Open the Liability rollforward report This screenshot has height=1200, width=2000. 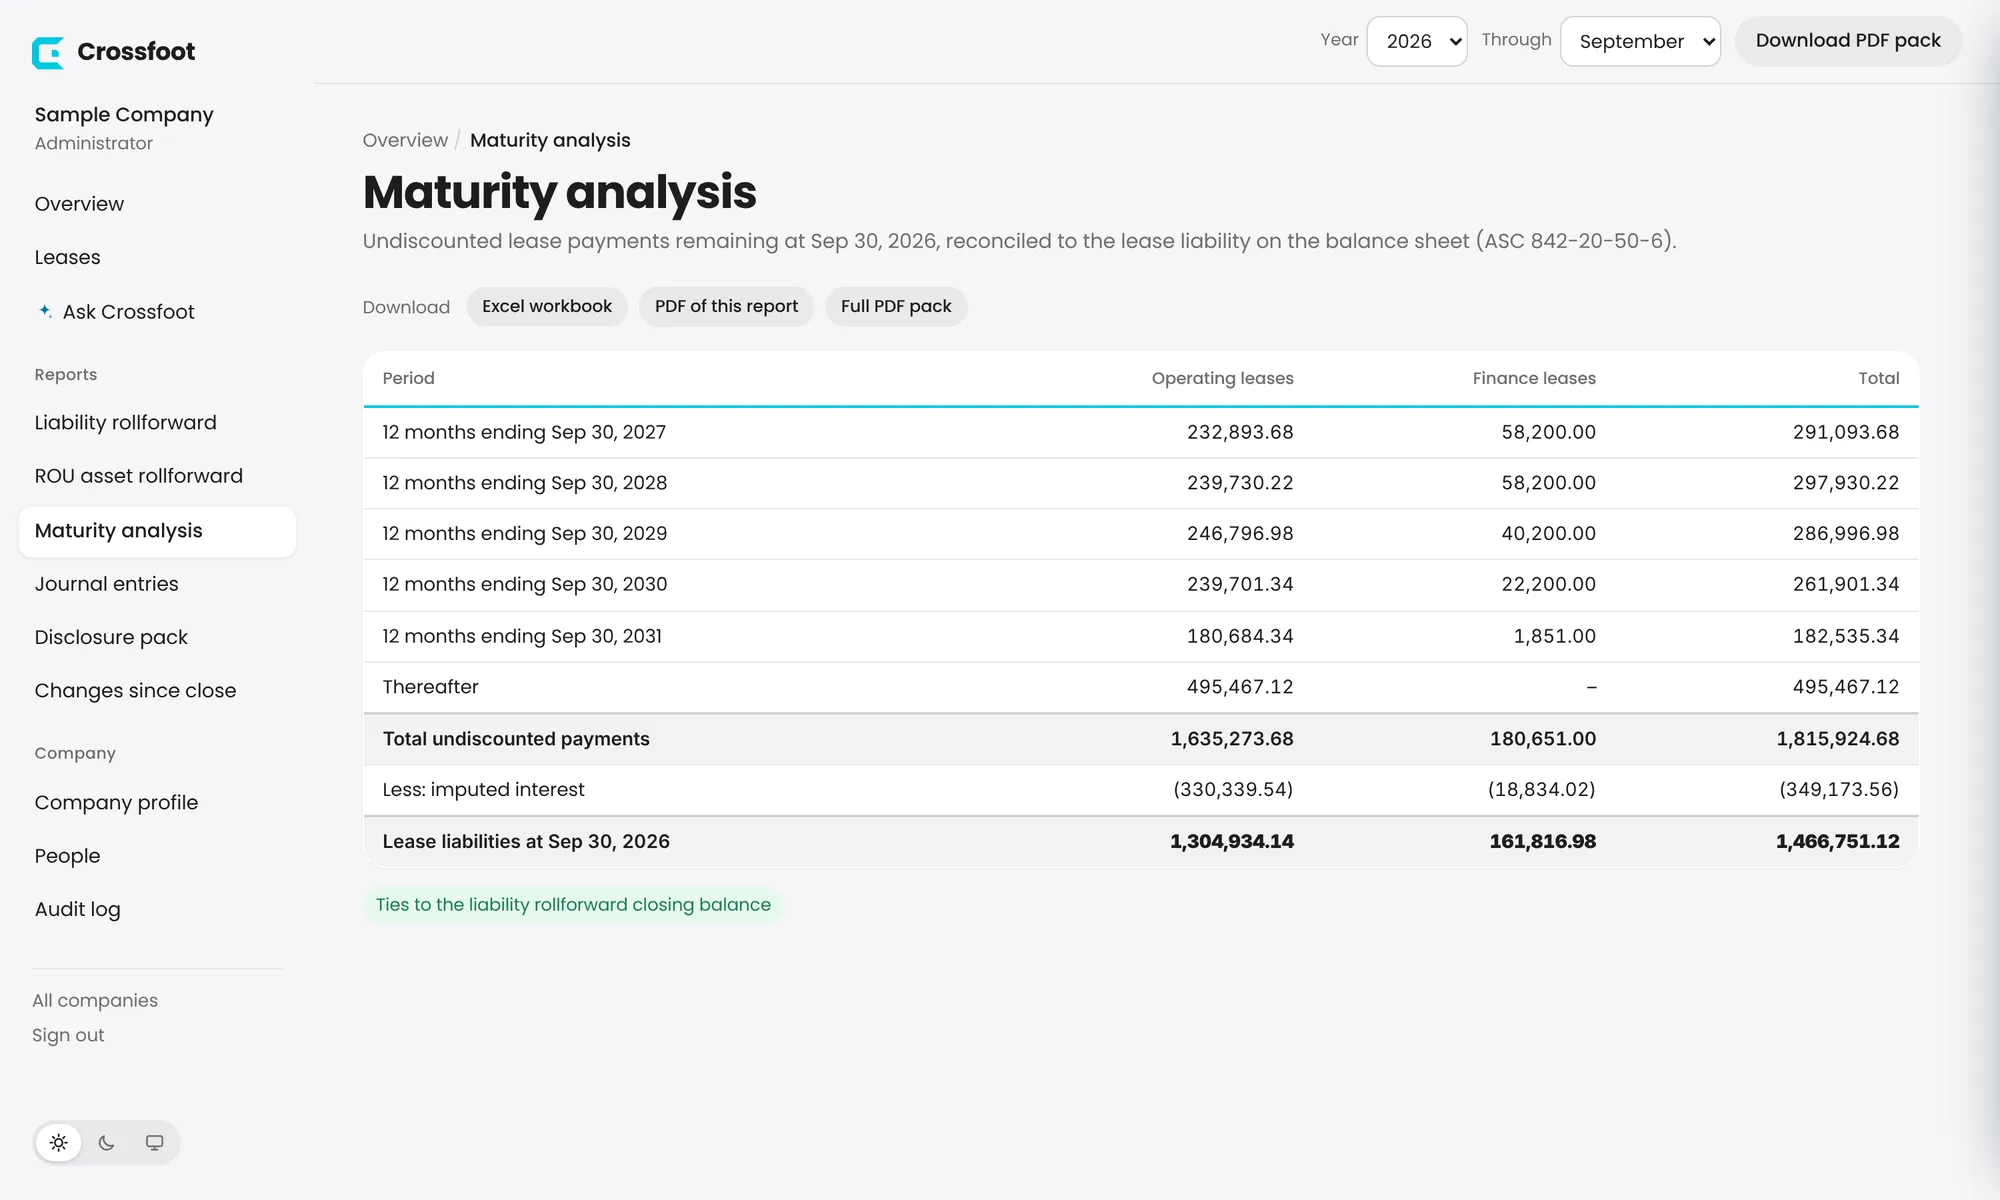click(125, 423)
